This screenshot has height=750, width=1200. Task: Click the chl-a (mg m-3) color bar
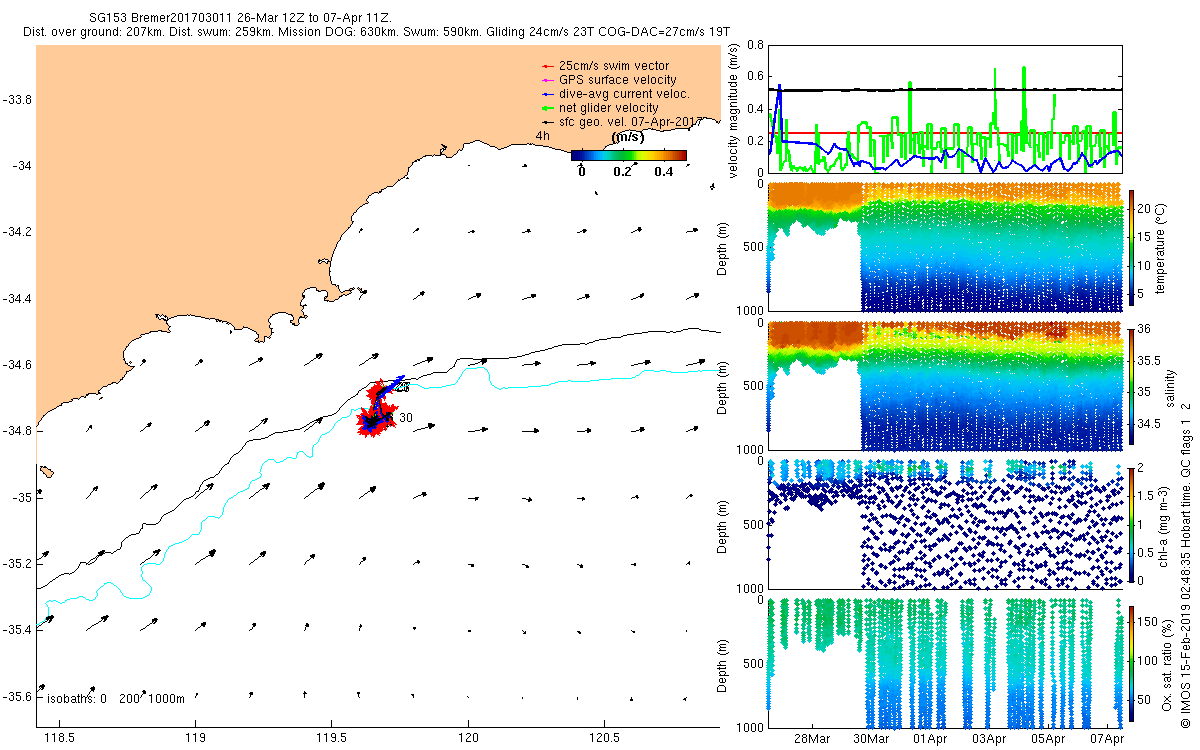coord(1131,524)
